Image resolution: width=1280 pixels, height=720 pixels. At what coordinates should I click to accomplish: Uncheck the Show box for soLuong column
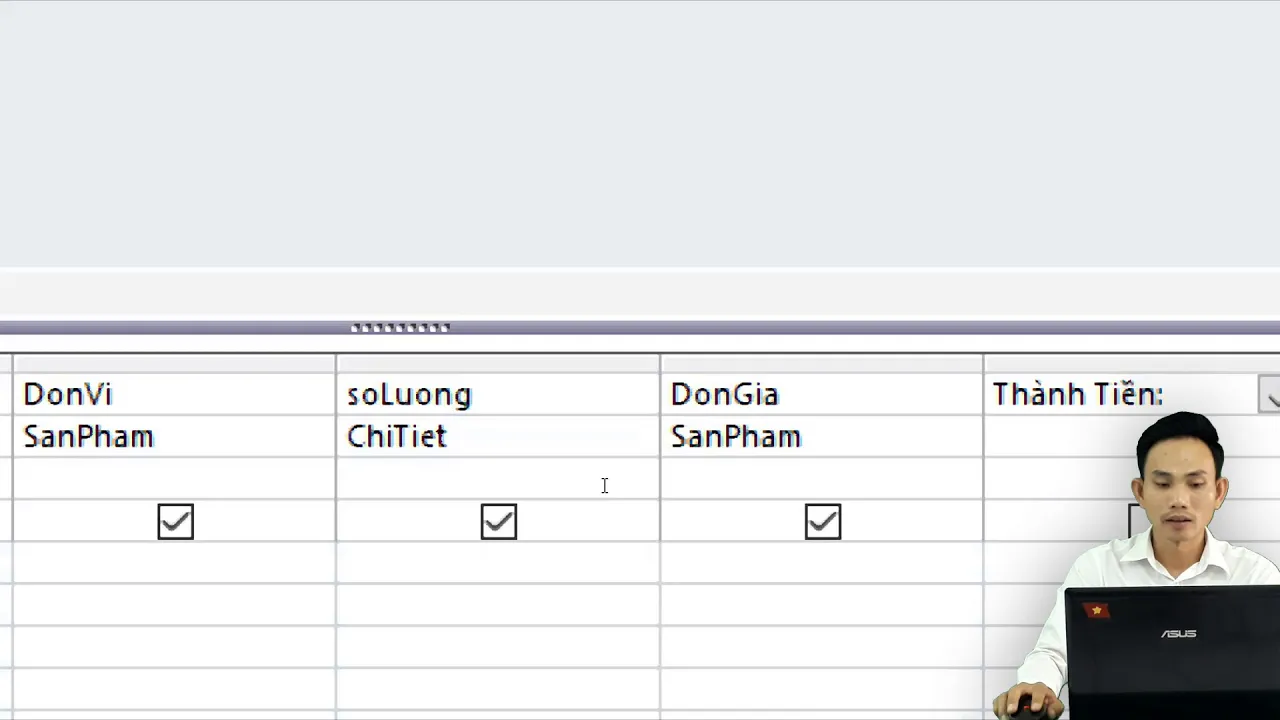tap(499, 521)
